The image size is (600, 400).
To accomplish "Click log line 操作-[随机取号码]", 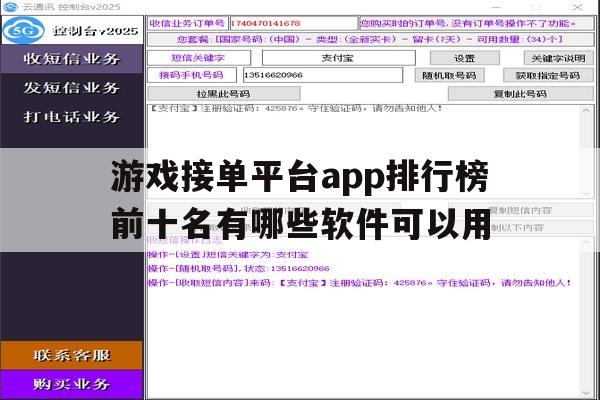I will (239, 269).
